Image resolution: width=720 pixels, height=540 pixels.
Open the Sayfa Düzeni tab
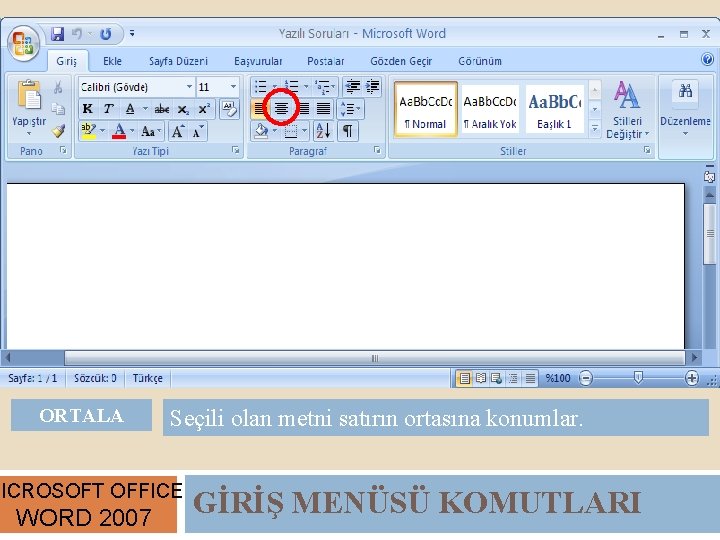[x=178, y=61]
